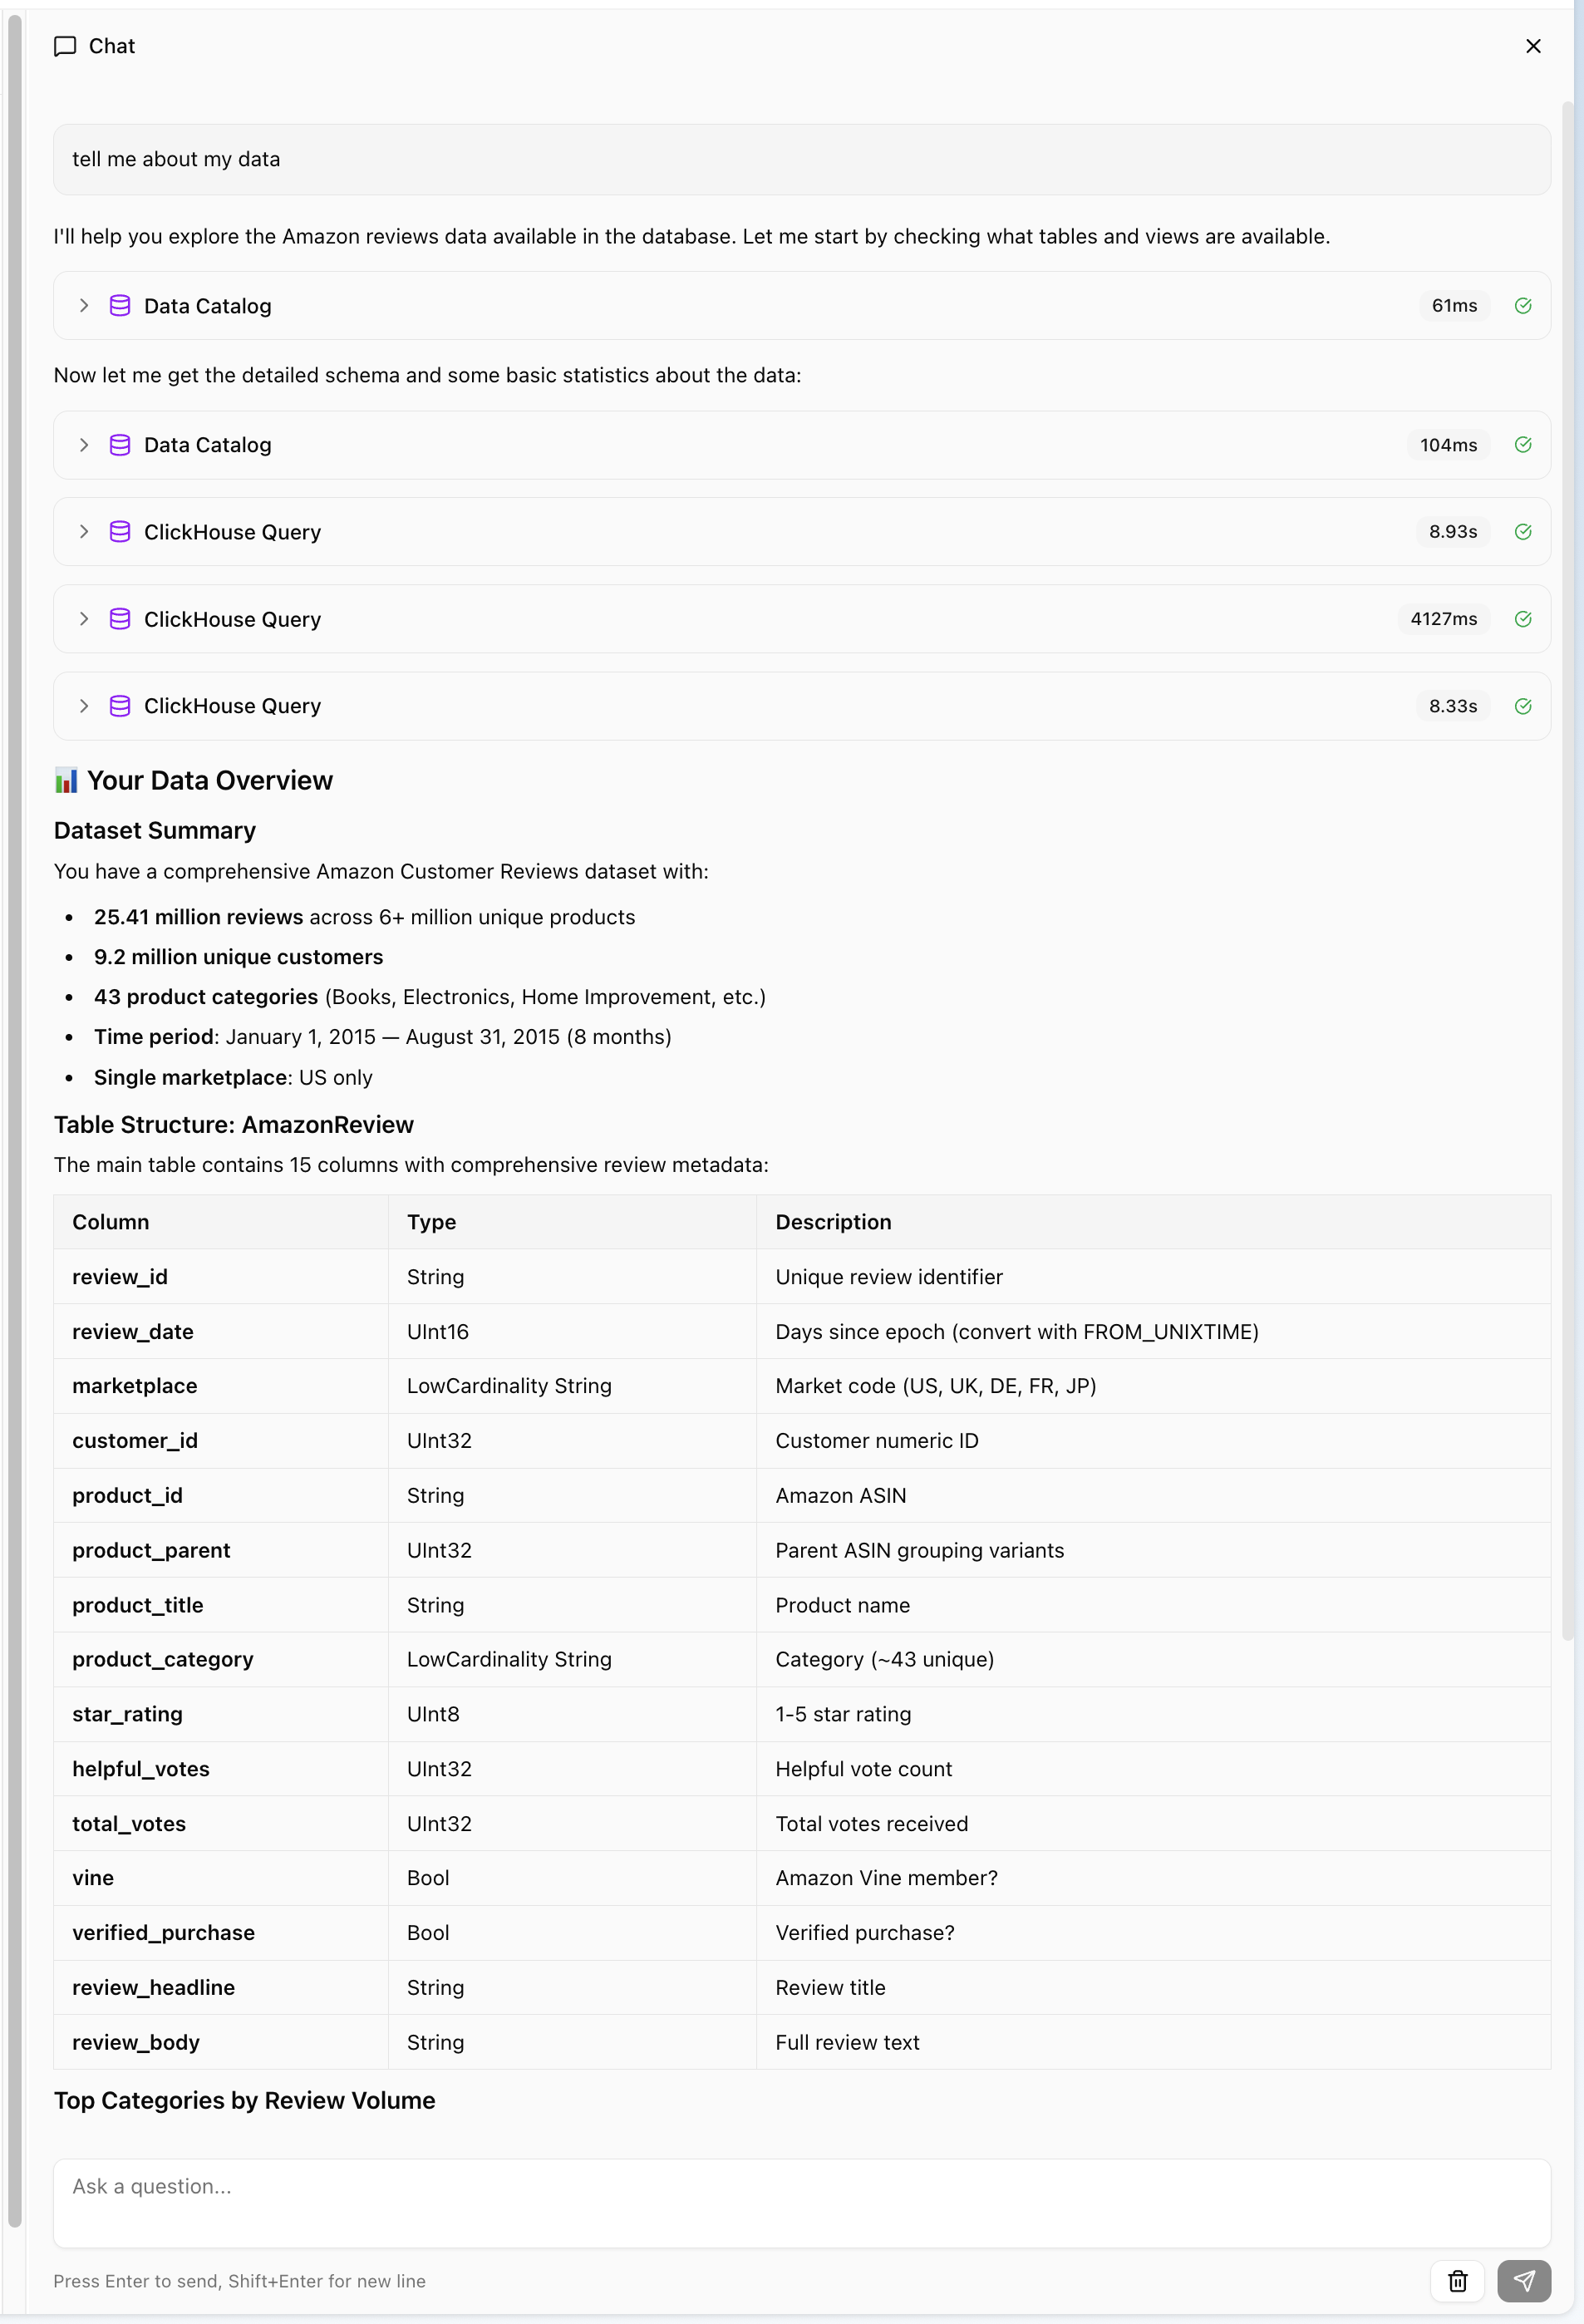The height and width of the screenshot is (2324, 1584).
Task: Close the Chat panel
Action: [1532, 46]
